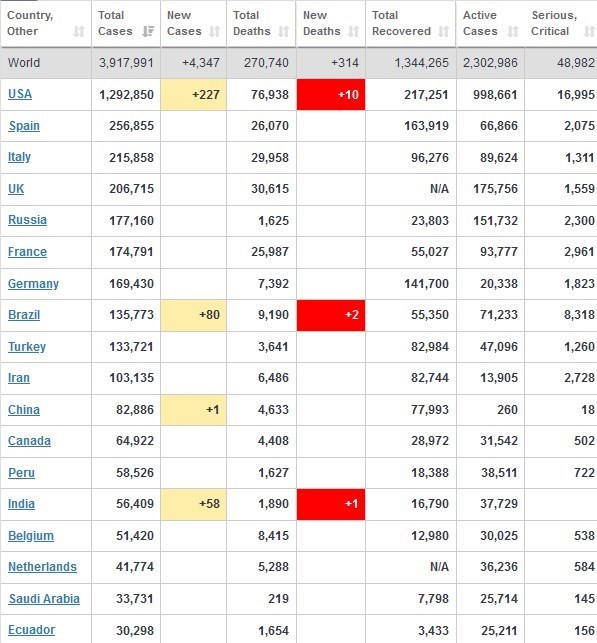The width and height of the screenshot is (597, 643).
Task: Click the Germany link
Action: coord(33,283)
